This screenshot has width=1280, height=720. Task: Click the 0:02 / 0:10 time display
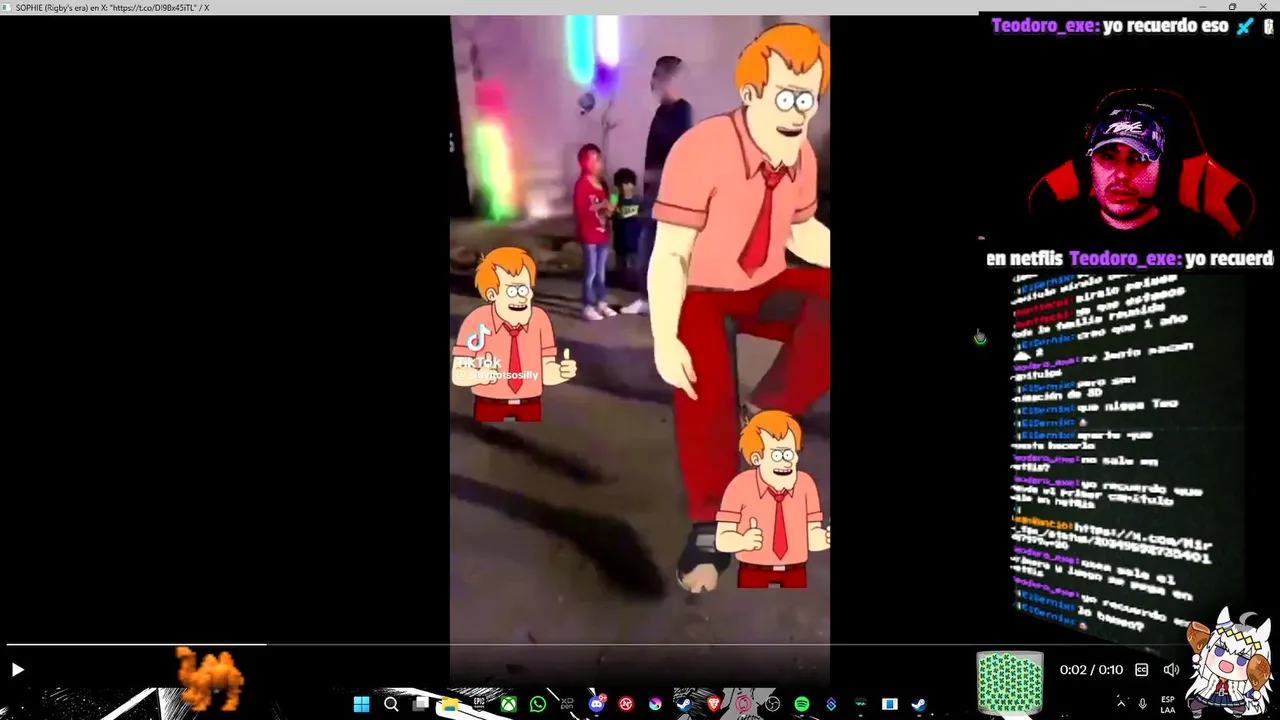coord(1091,670)
